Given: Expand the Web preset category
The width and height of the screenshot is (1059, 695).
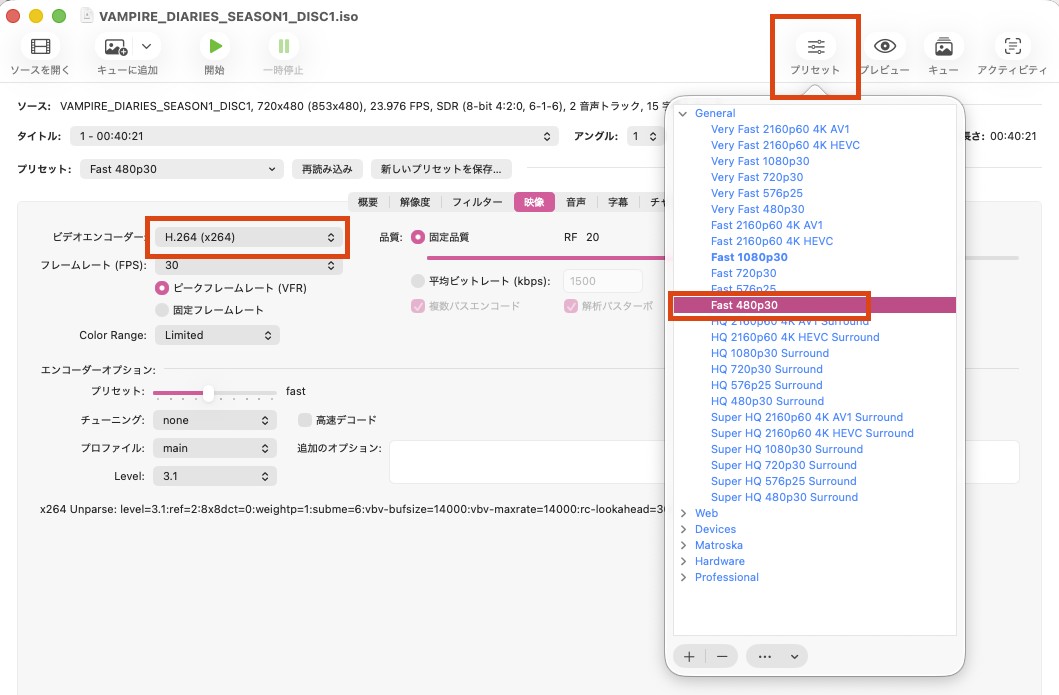Looking at the screenshot, I should click(683, 513).
